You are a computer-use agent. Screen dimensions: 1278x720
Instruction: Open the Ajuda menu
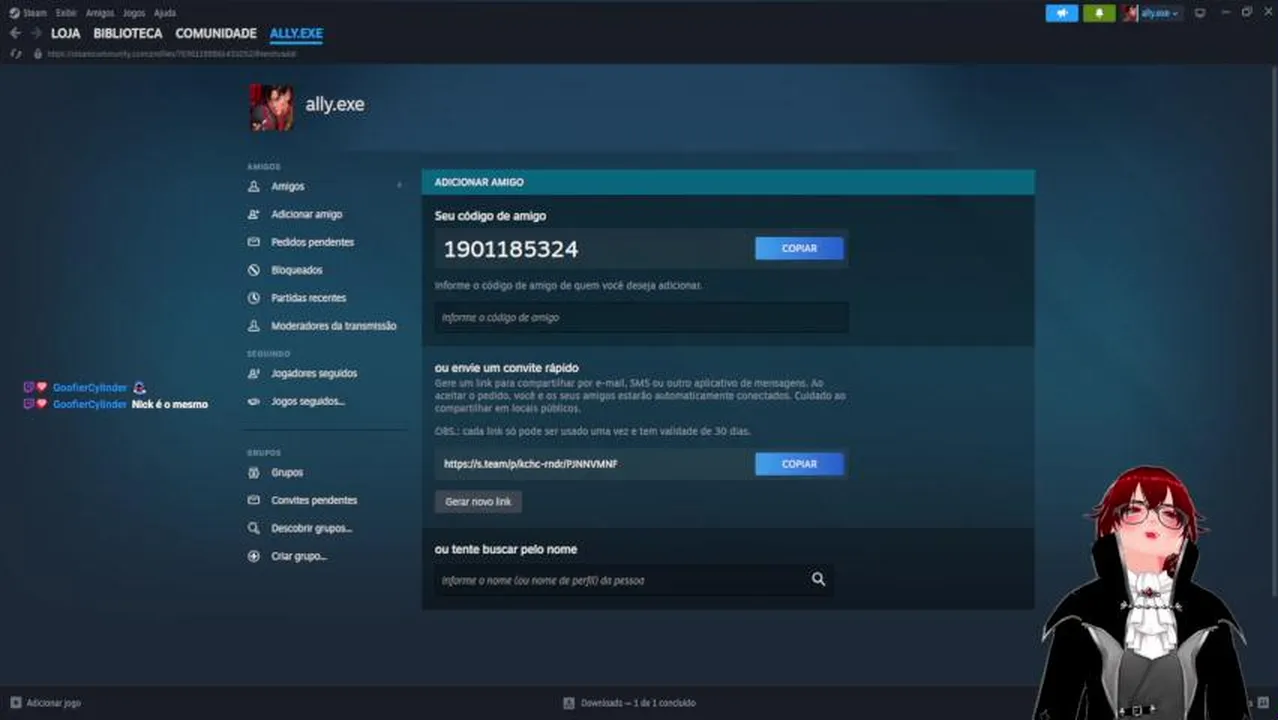pyautogui.click(x=165, y=13)
